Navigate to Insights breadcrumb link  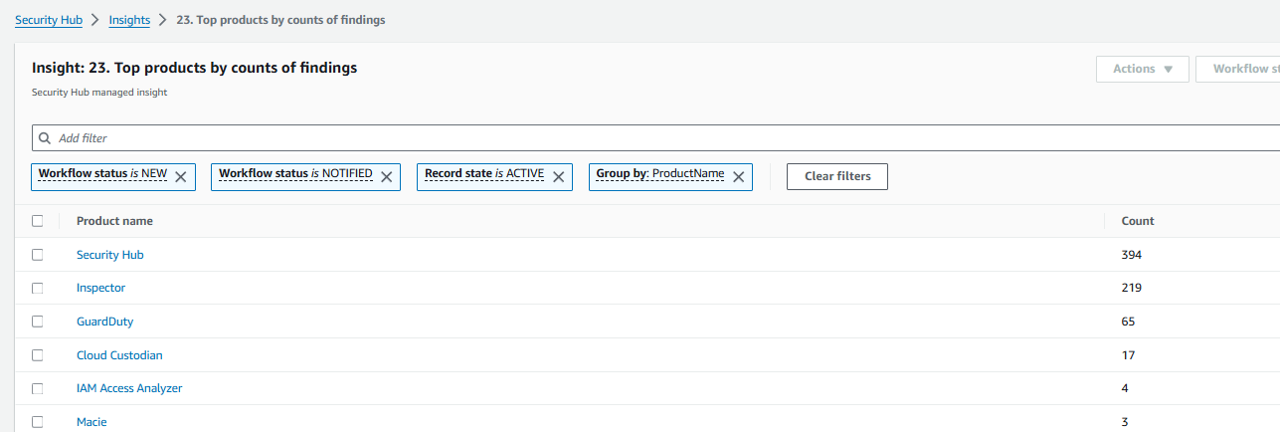pyautogui.click(x=129, y=20)
